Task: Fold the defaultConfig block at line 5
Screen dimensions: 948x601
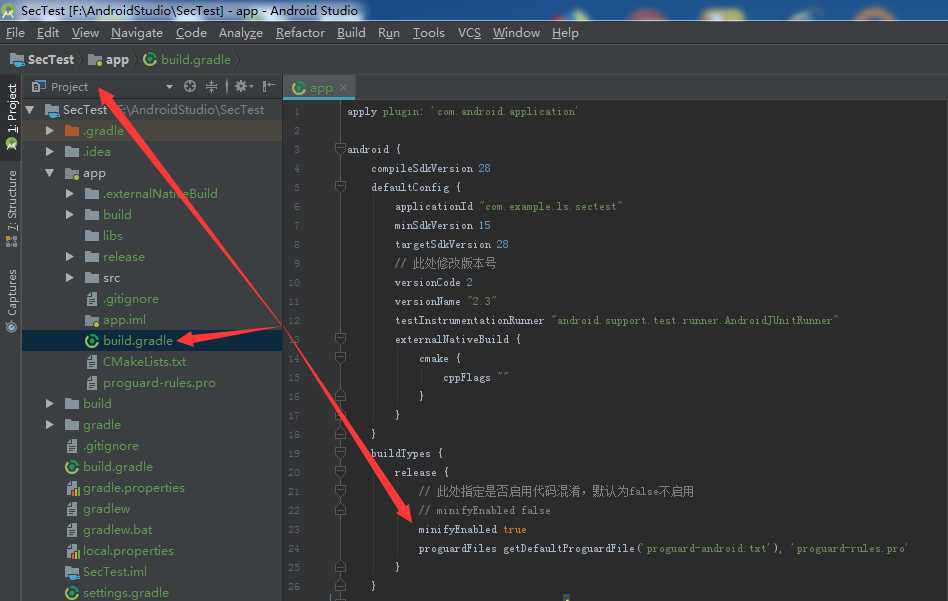Action: tap(340, 187)
